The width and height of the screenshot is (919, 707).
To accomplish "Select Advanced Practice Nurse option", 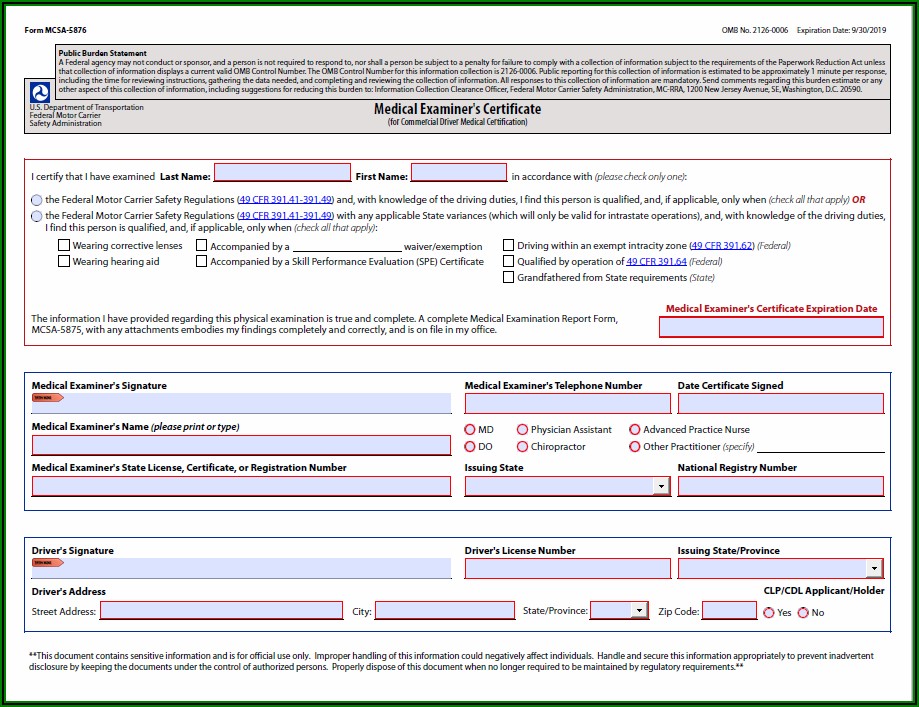I will point(635,430).
